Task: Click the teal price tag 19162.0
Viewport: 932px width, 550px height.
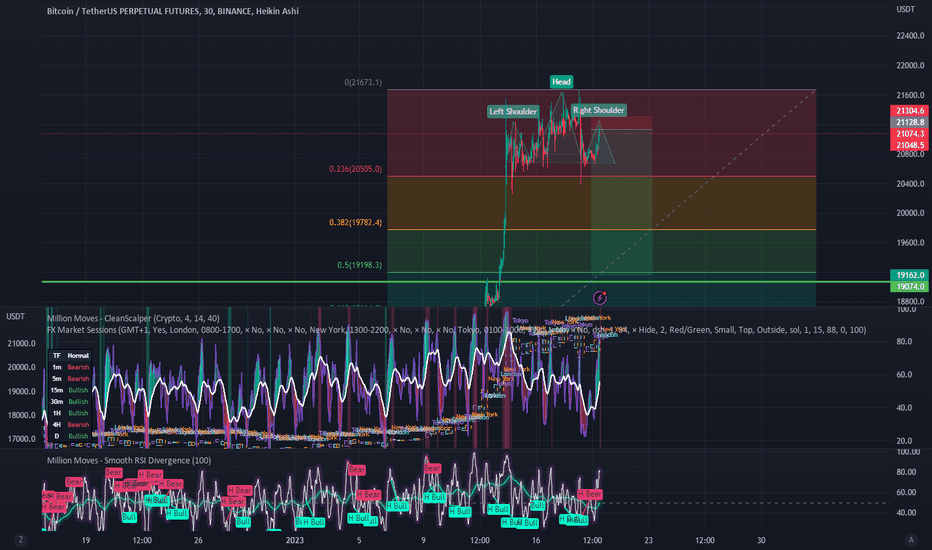Action: (x=910, y=275)
